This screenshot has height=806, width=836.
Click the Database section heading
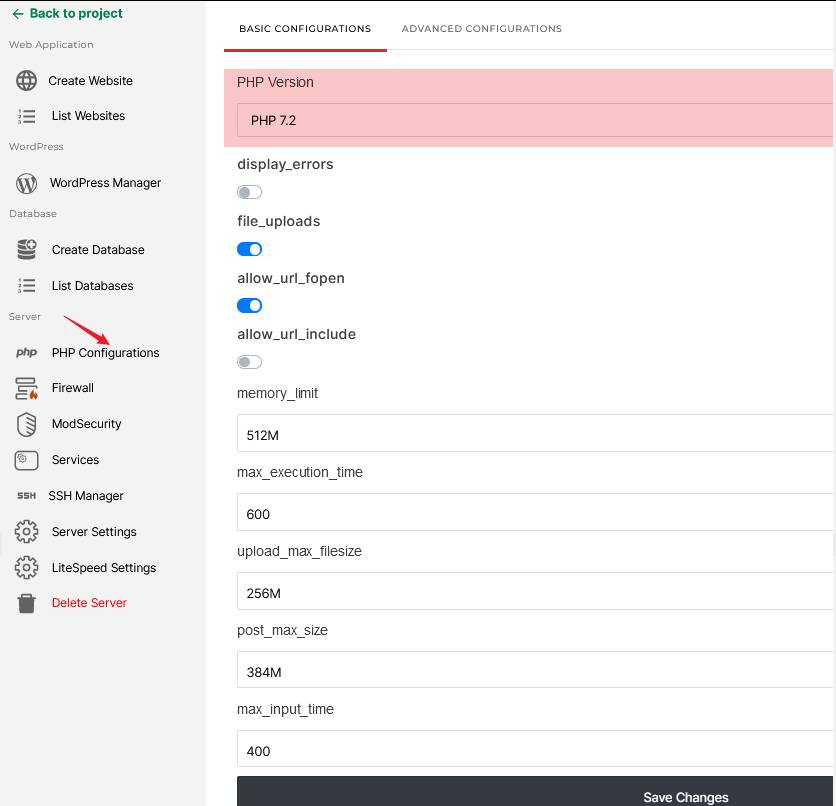click(x=33, y=214)
